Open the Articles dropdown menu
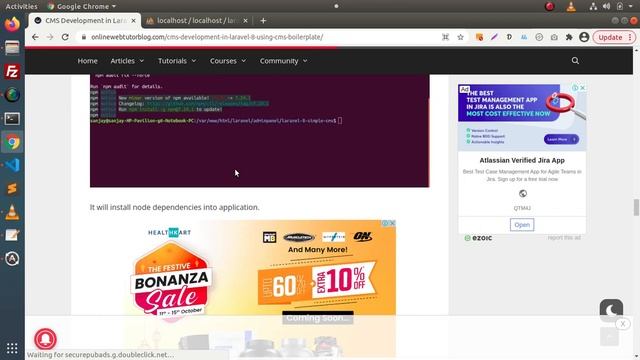 click(x=127, y=61)
